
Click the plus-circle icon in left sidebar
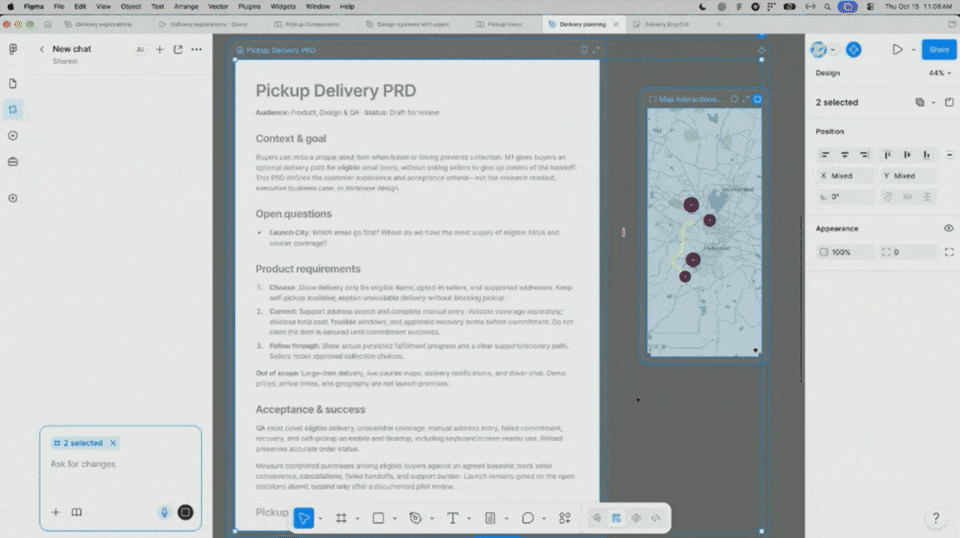[13, 136]
